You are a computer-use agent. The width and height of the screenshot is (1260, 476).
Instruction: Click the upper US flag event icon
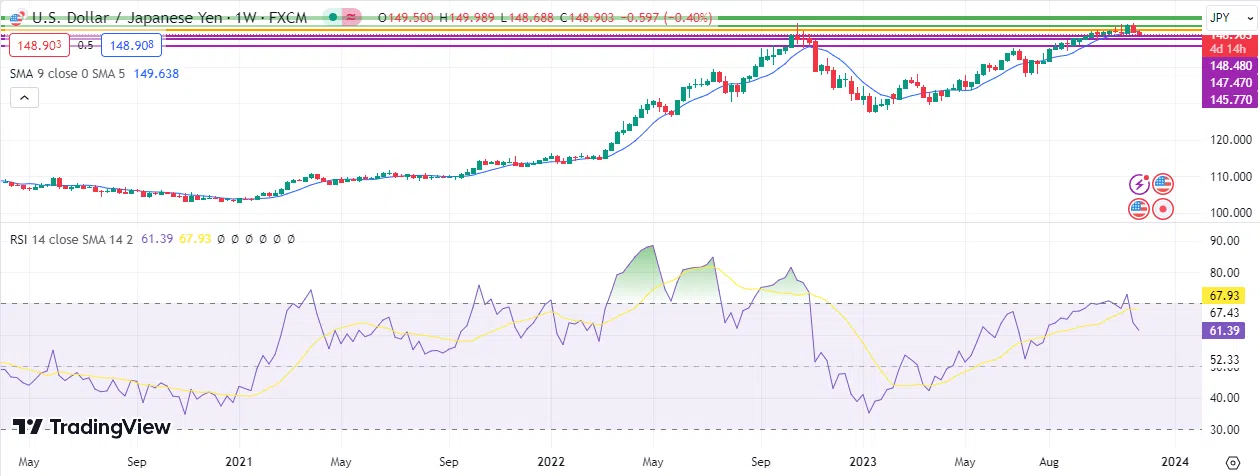point(1162,184)
